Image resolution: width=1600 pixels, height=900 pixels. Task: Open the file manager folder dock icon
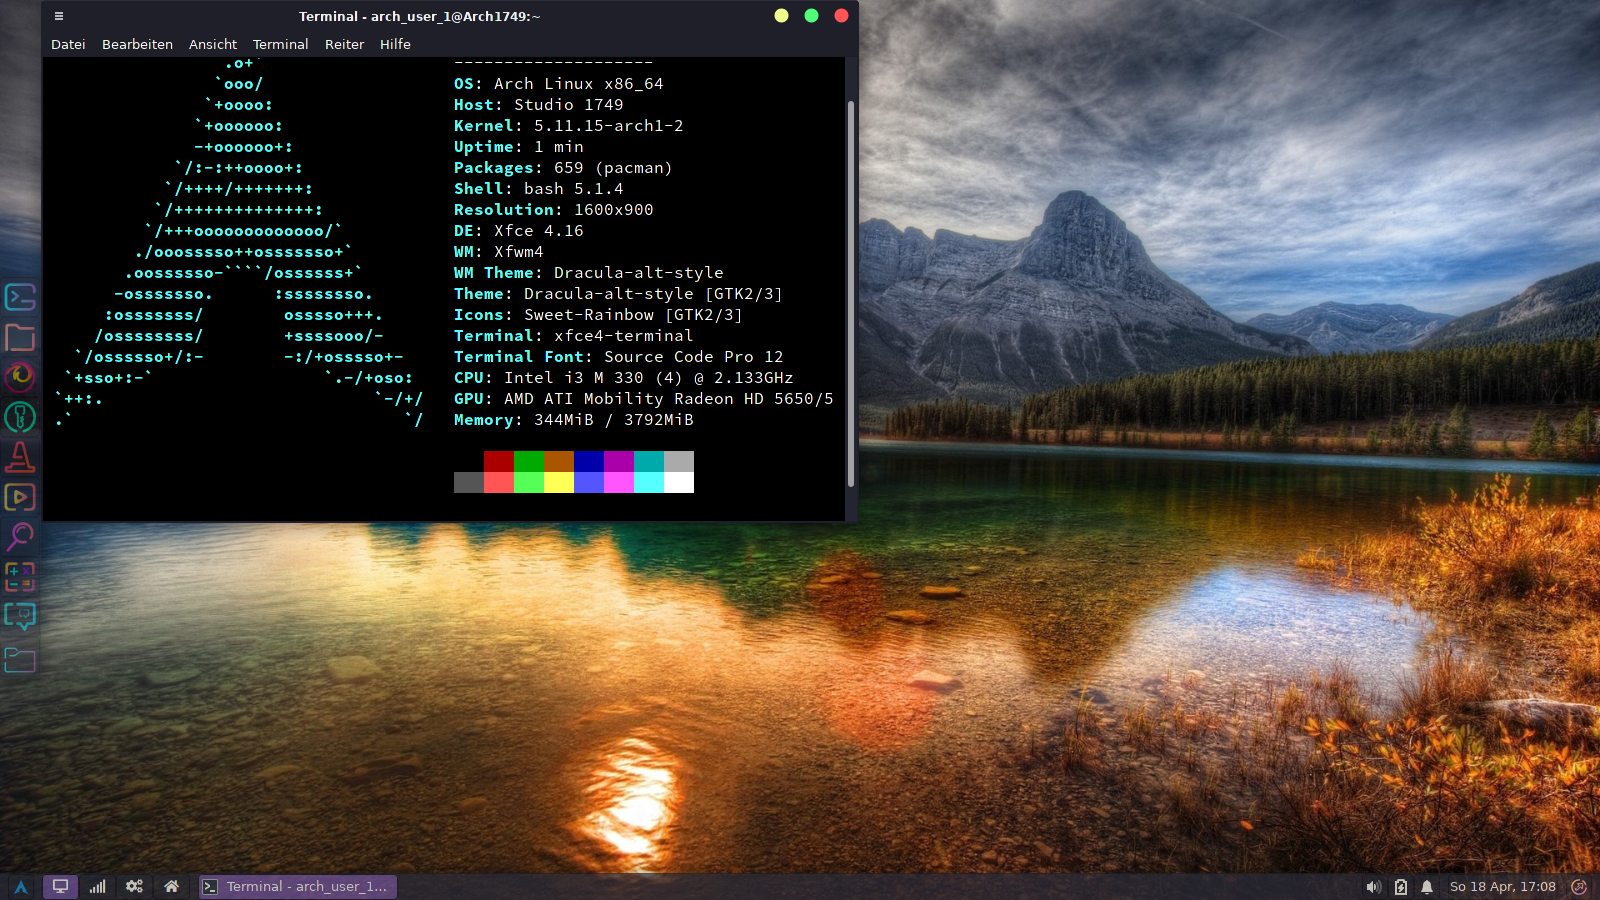coord(20,337)
